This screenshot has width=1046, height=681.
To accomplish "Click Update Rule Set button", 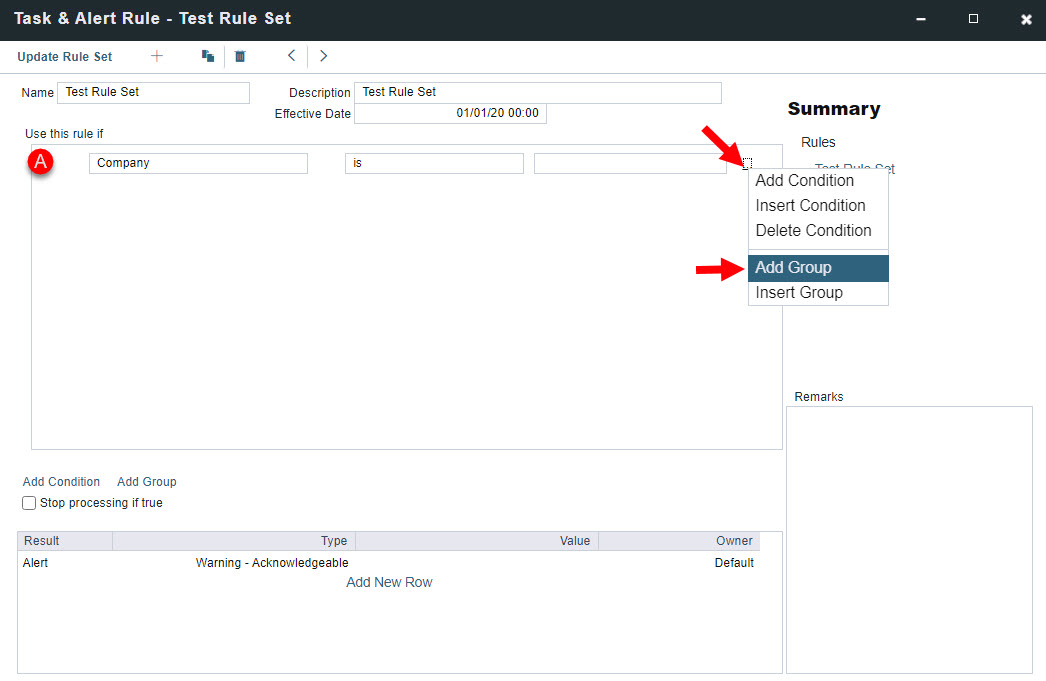I will pyautogui.click(x=65, y=57).
